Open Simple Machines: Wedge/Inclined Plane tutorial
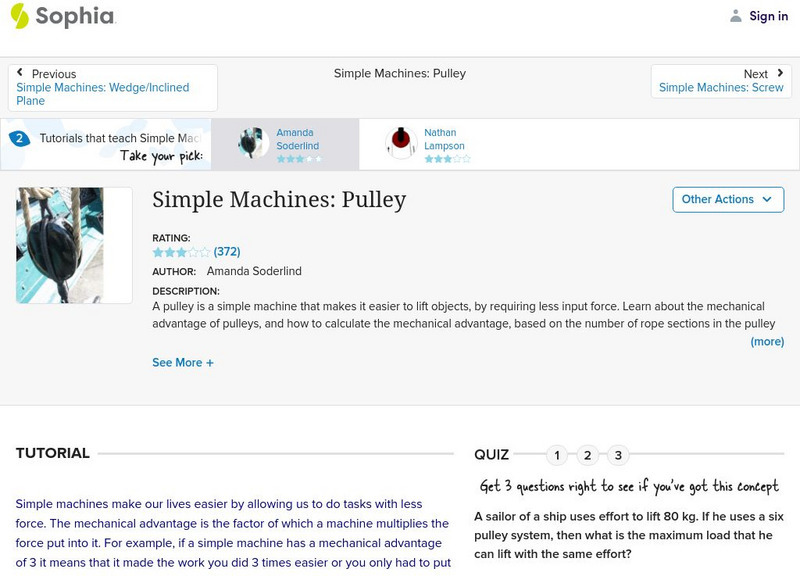 pos(102,94)
